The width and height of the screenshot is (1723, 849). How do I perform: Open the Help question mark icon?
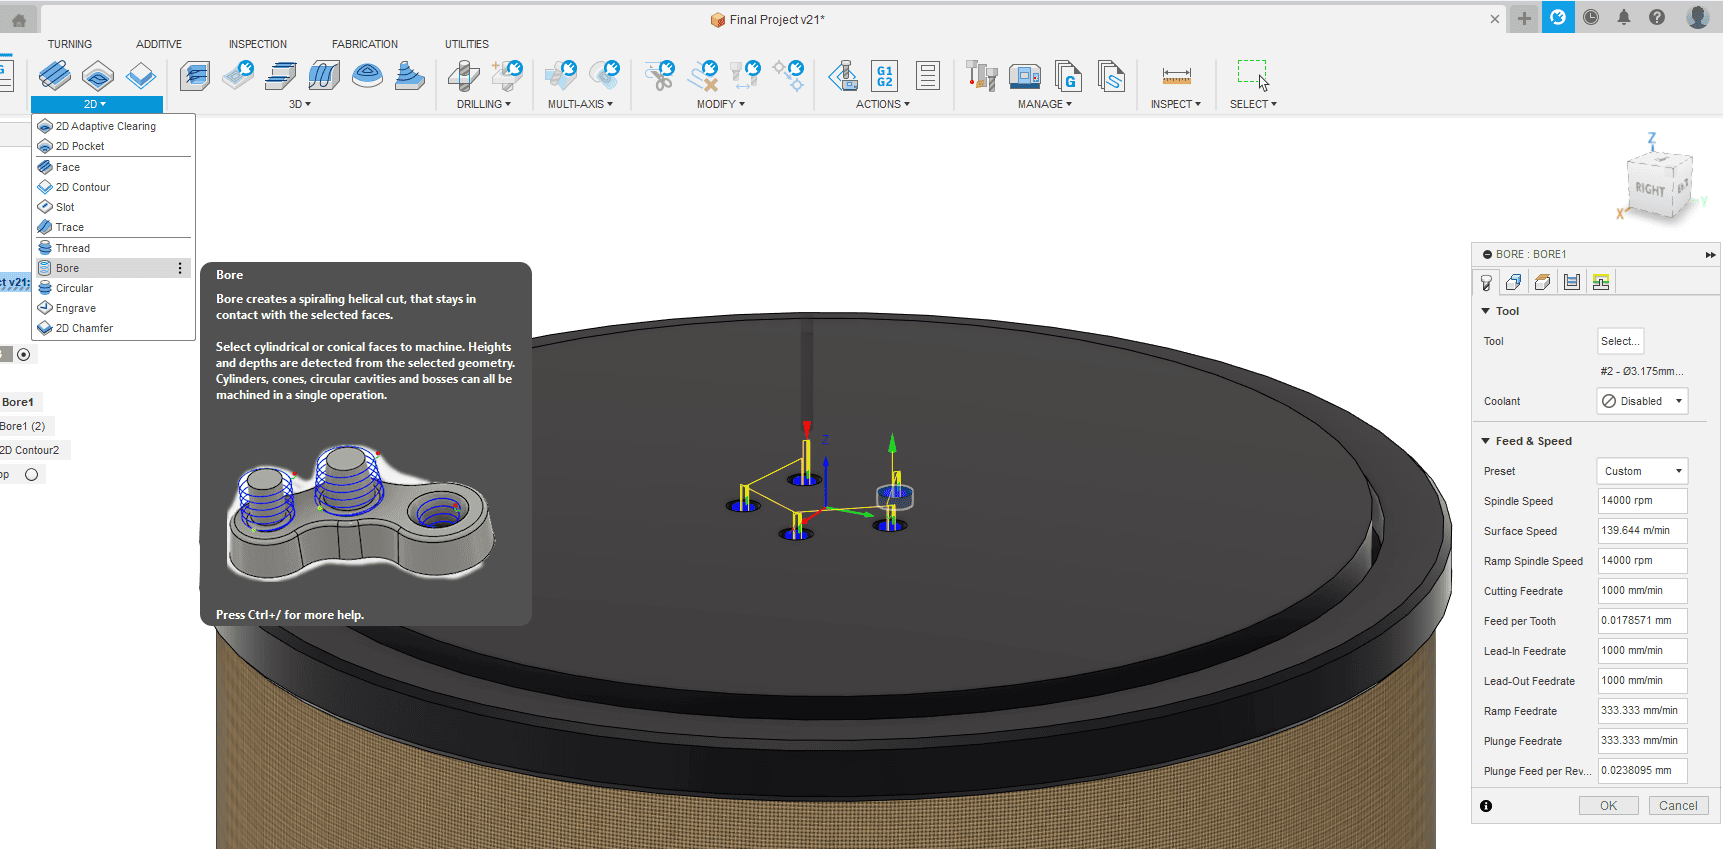pos(1657,17)
